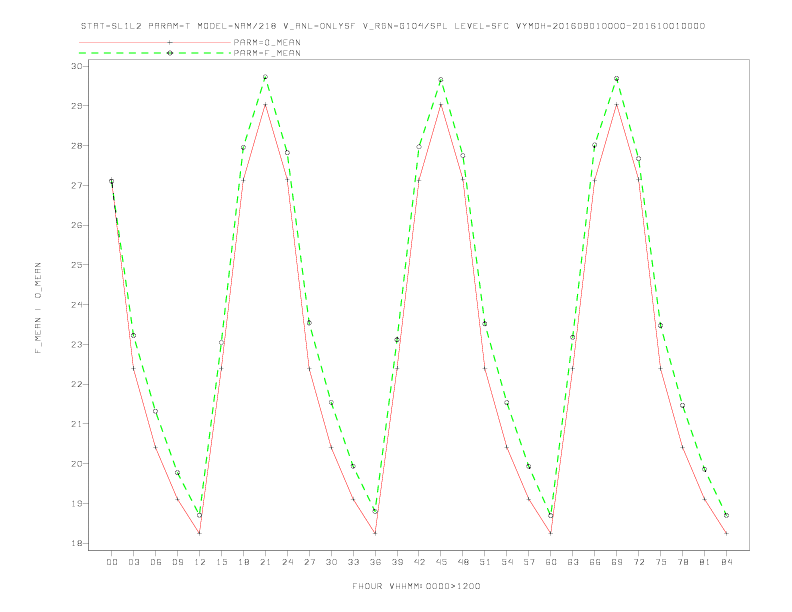
Task: Click x-axis forecast hour label 63
Action: point(573,562)
